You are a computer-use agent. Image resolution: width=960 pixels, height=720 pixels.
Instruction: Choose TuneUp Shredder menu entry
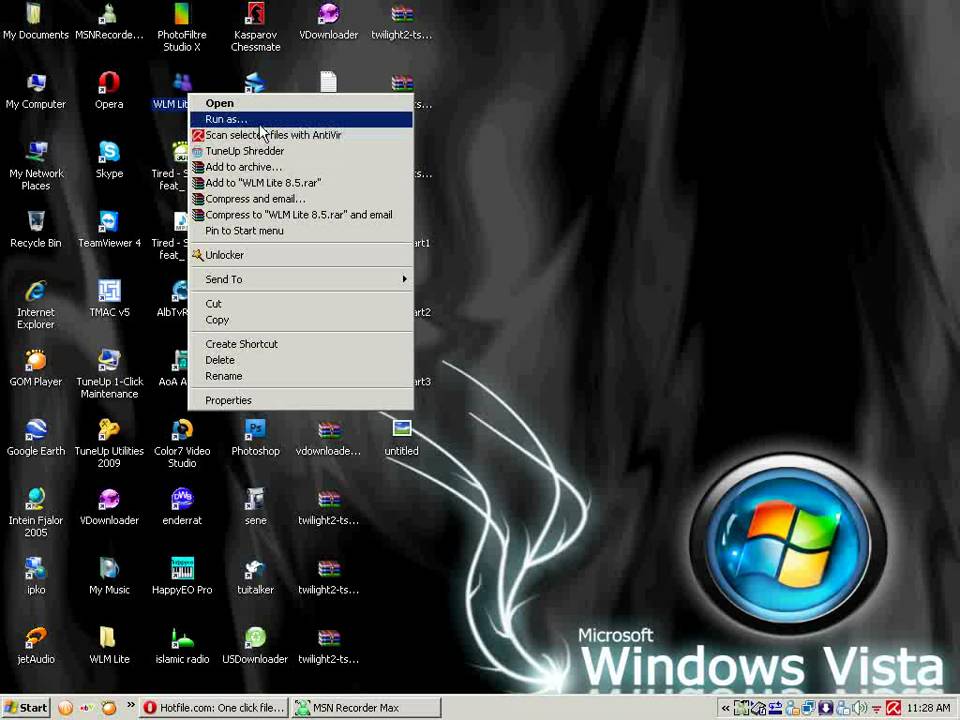pos(301,151)
